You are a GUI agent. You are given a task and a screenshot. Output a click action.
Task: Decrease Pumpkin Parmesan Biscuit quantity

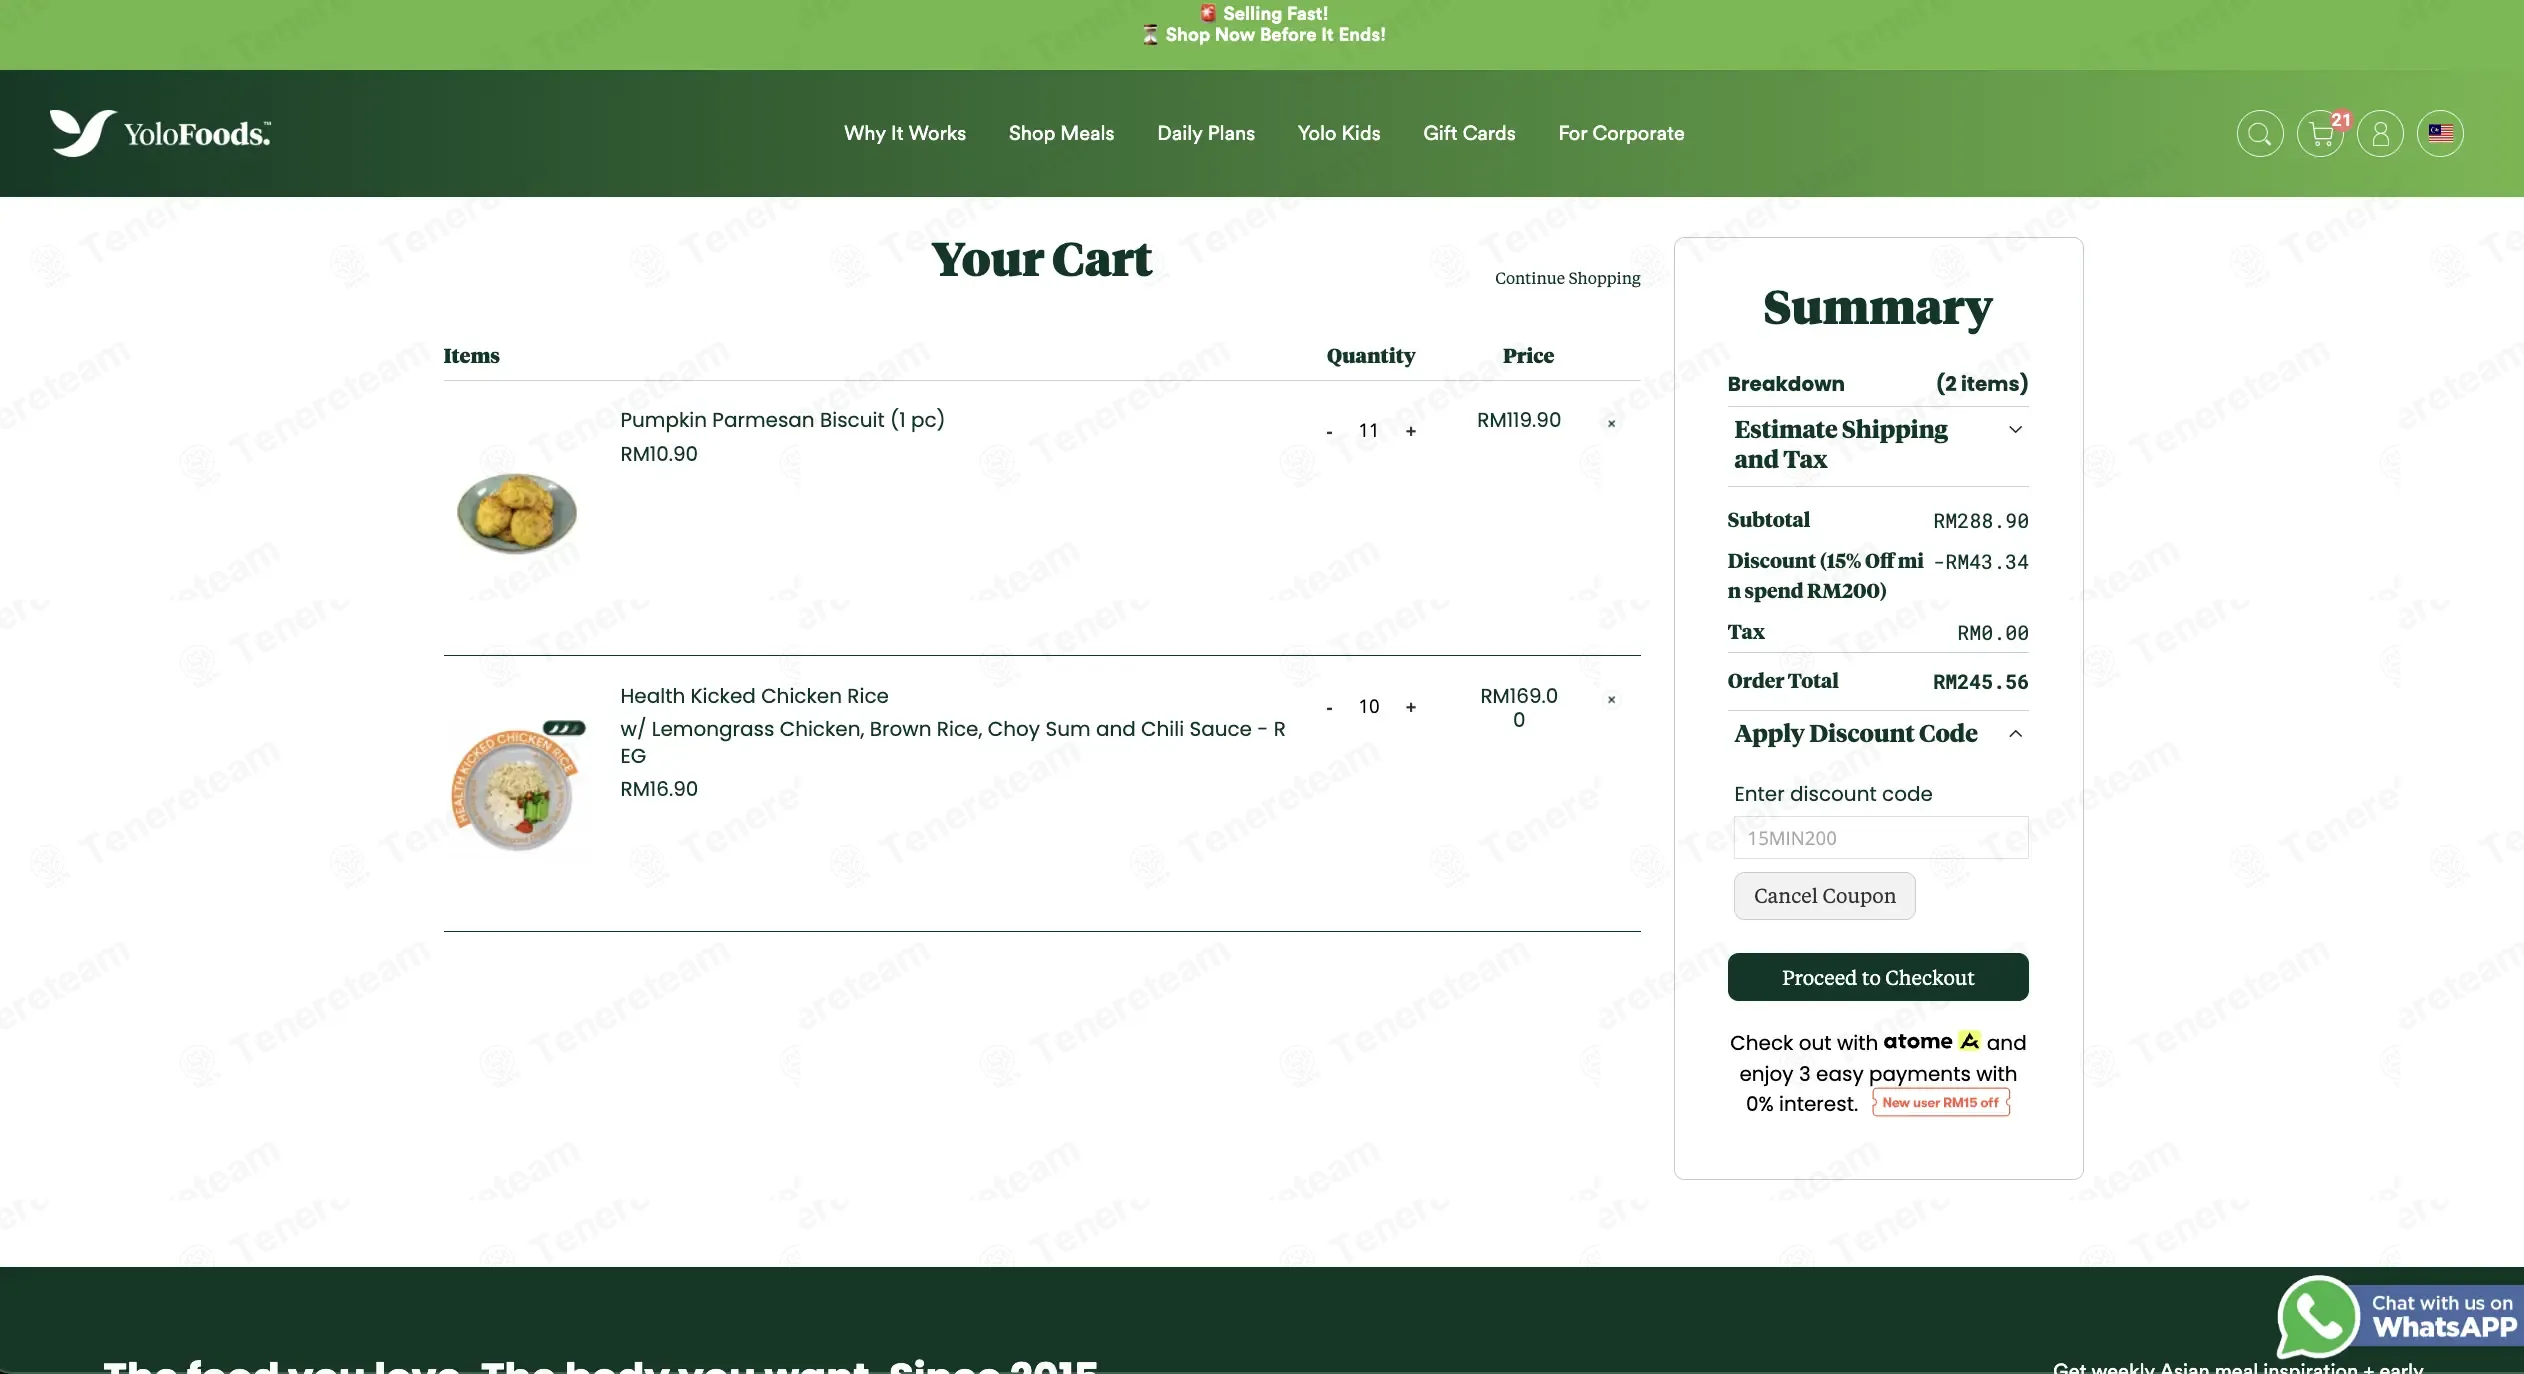point(1329,432)
